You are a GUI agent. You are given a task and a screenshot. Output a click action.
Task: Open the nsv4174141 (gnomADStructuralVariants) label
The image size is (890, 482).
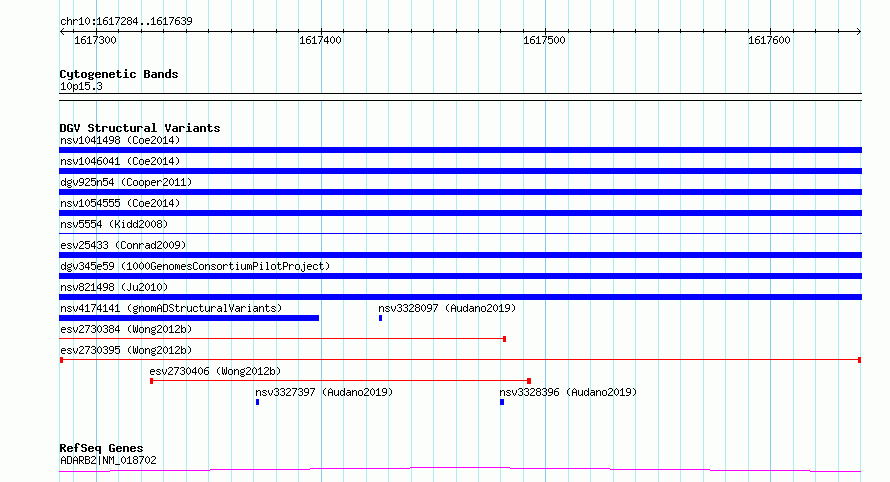[171, 308]
